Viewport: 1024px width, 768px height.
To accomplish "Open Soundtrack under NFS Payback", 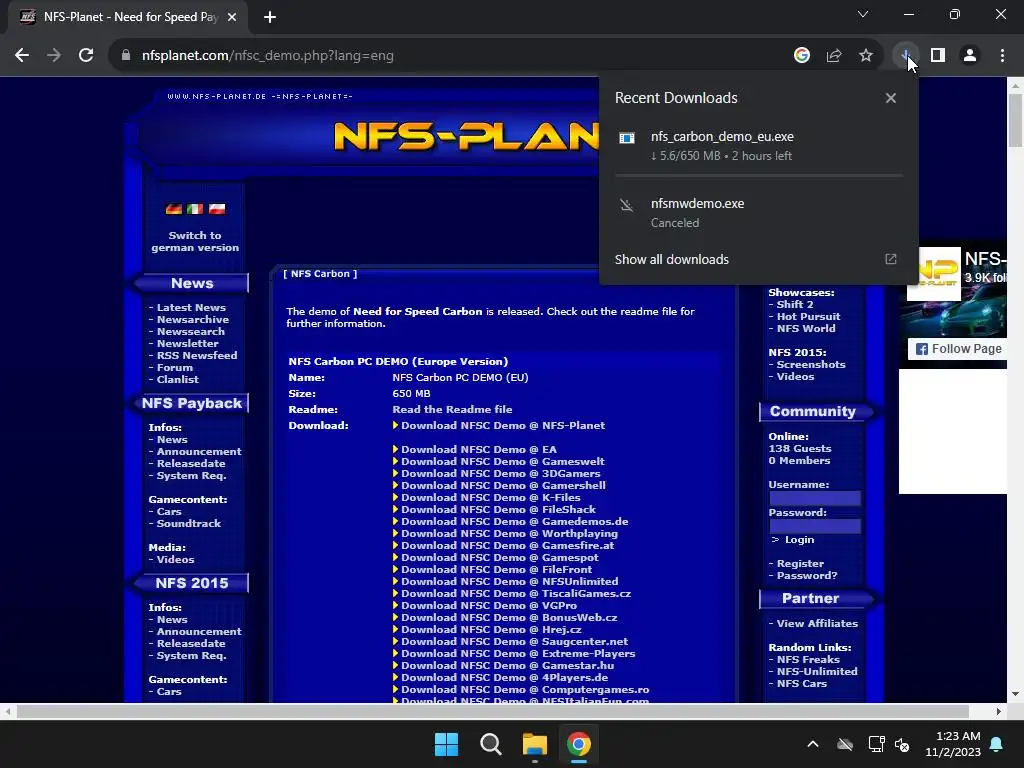I will point(189,524).
